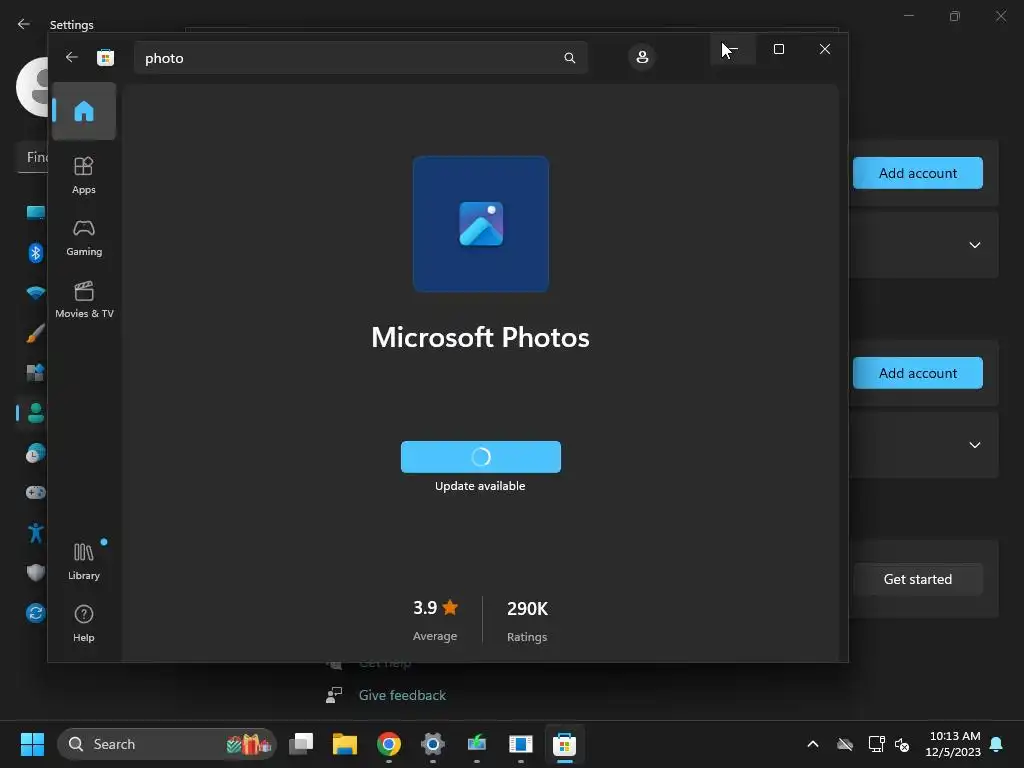Go back in the Settings window
This screenshot has width=1024, height=768.
[x=24, y=24]
